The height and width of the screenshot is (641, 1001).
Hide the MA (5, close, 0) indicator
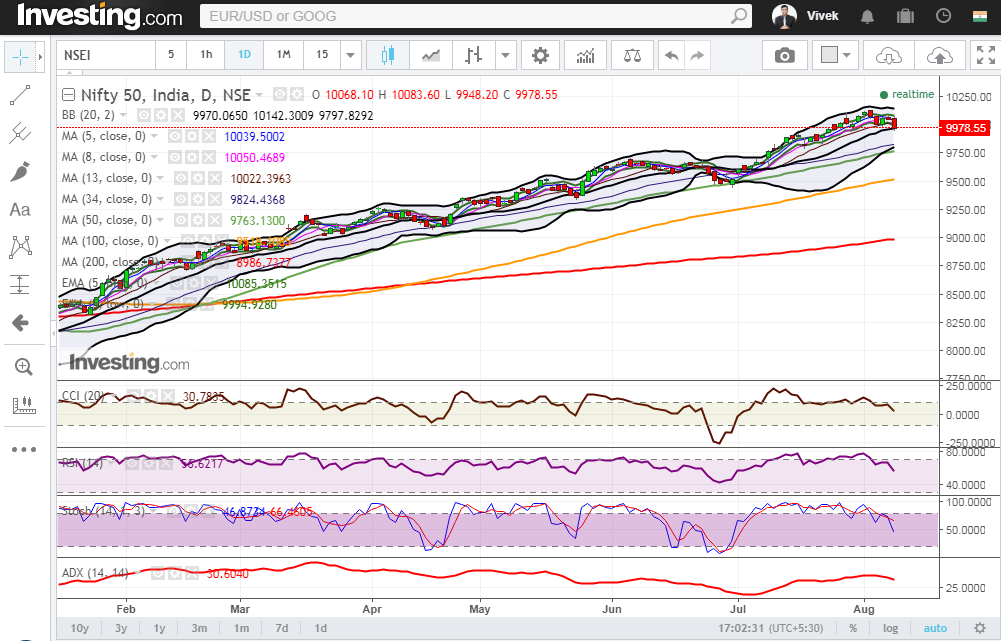[175, 136]
